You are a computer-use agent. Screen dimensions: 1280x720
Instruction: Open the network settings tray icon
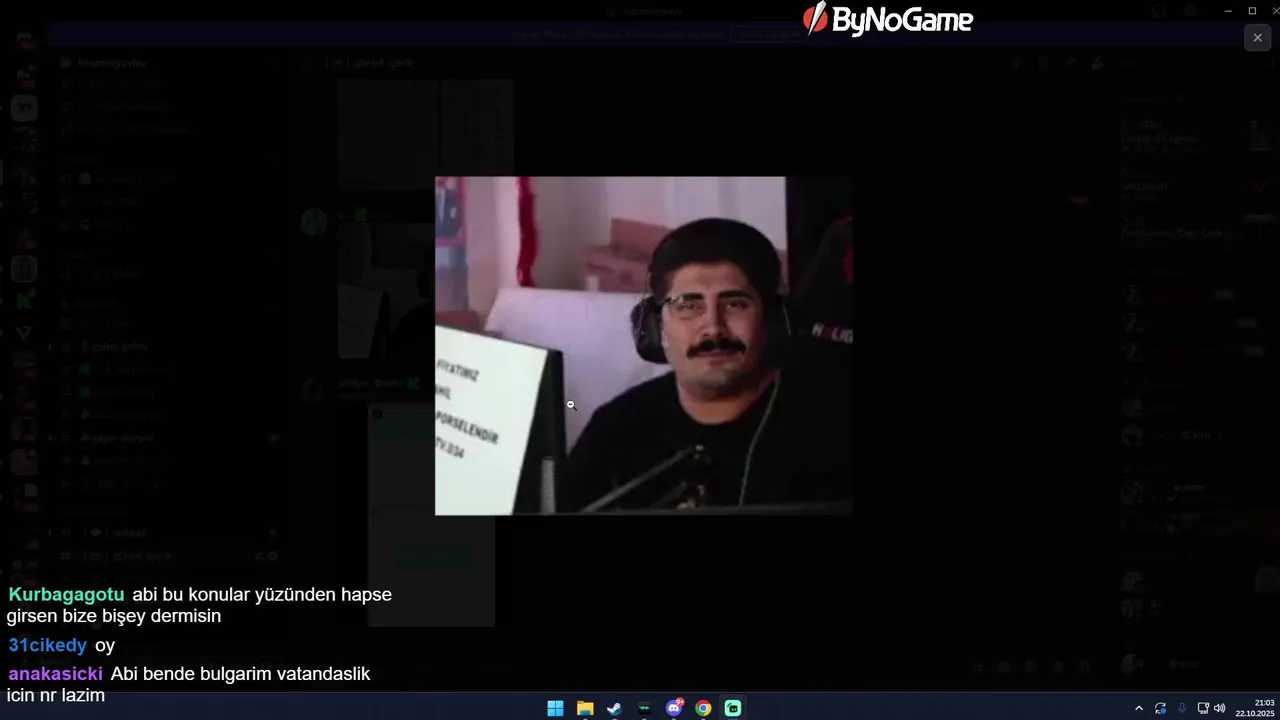click(x=1203, y=708)
